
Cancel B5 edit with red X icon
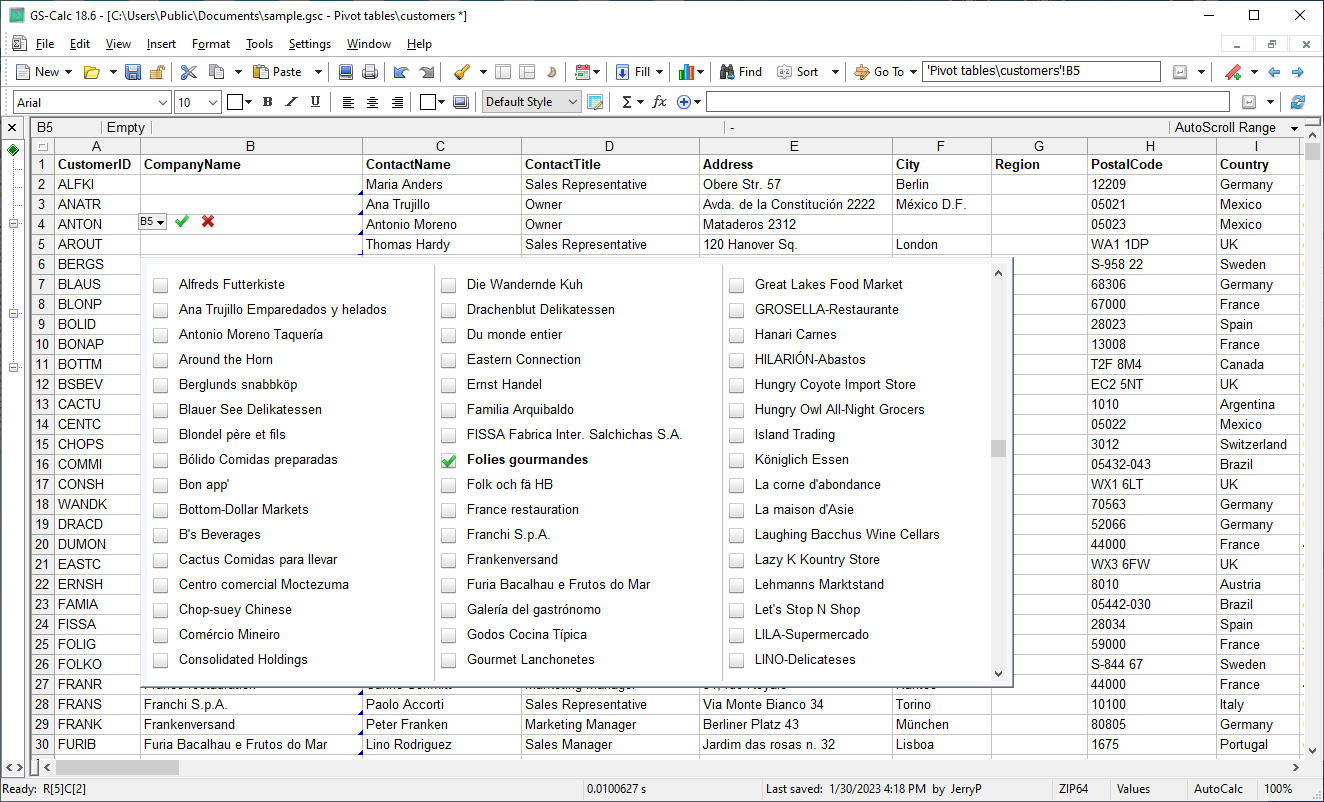coord(208,221)
